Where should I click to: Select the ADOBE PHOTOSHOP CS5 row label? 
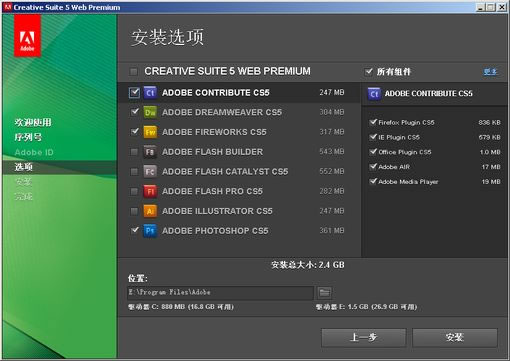[x=215, y=231]
